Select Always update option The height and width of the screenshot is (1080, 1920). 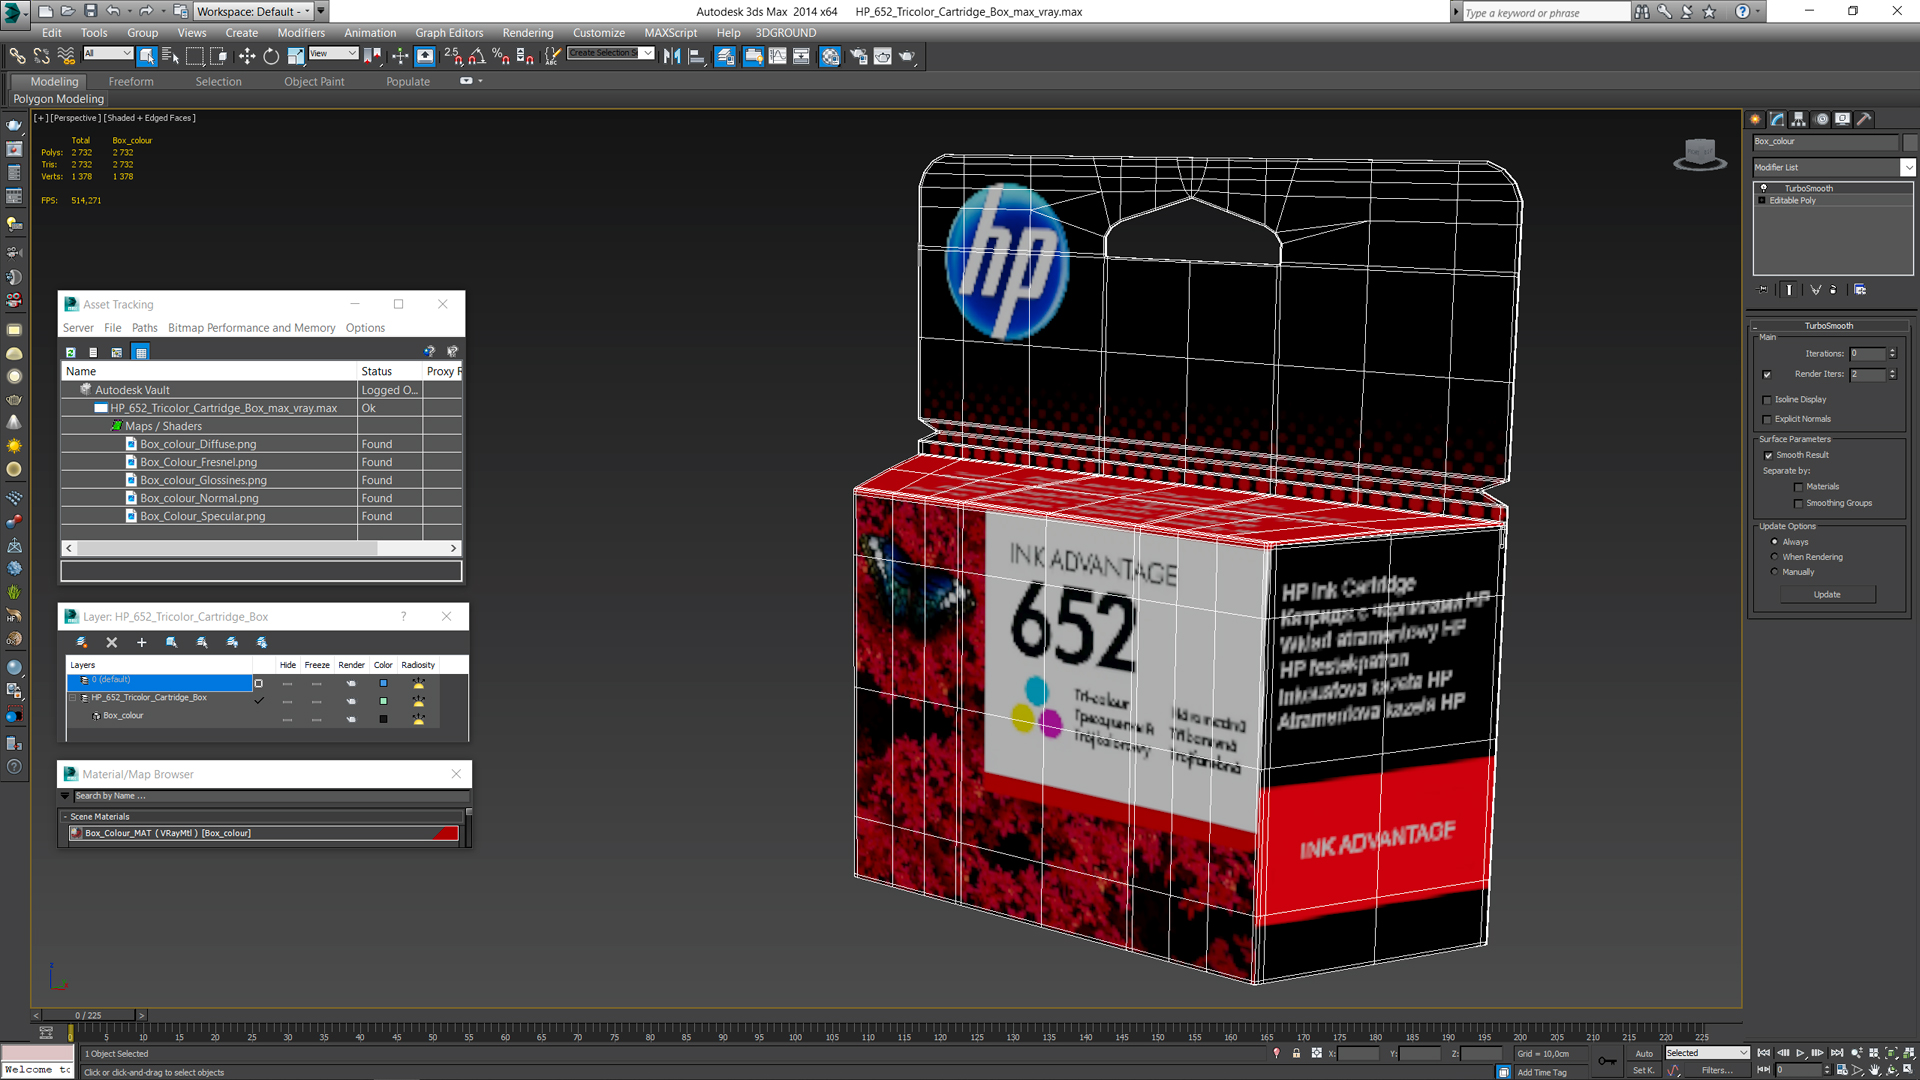coord(1774,542)
